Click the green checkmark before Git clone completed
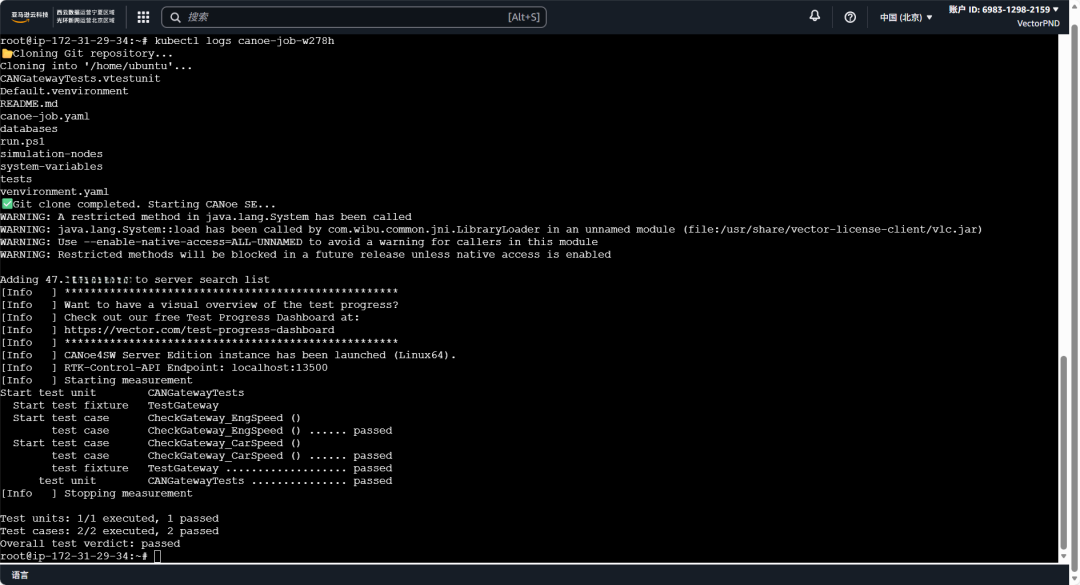Screen dimensions: 1080x585 click(x=7, y=204)
